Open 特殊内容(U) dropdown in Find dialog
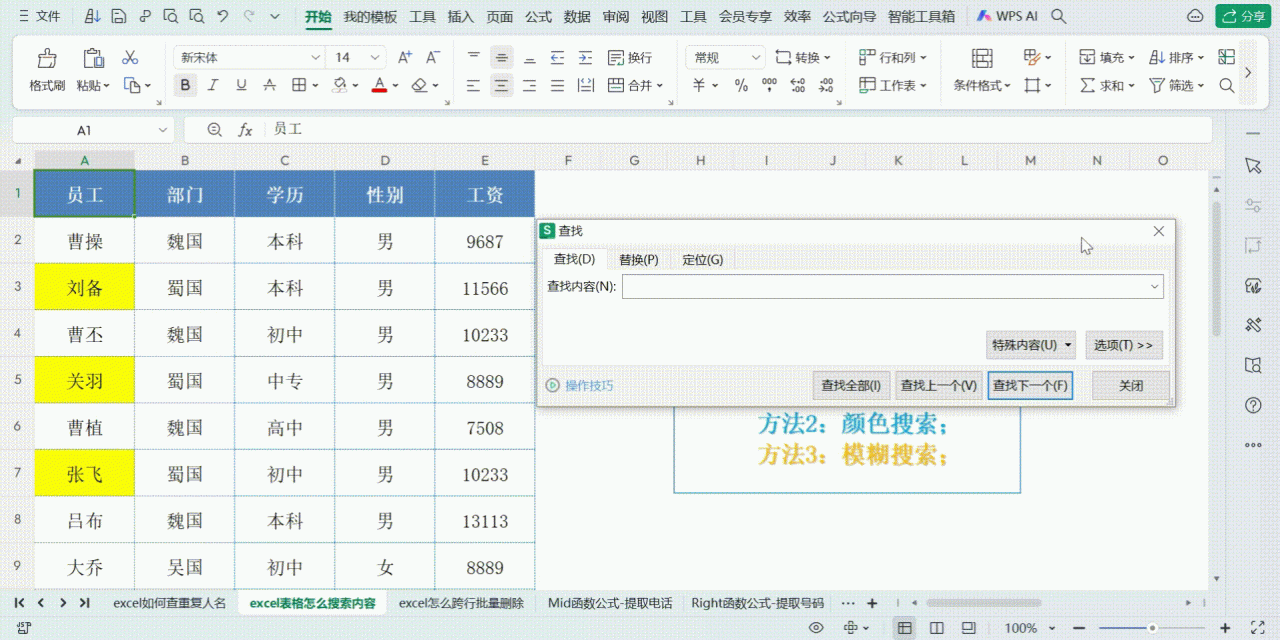Image resolution: width=1280 pixels, height=640 pixels. pos(1030,345)
